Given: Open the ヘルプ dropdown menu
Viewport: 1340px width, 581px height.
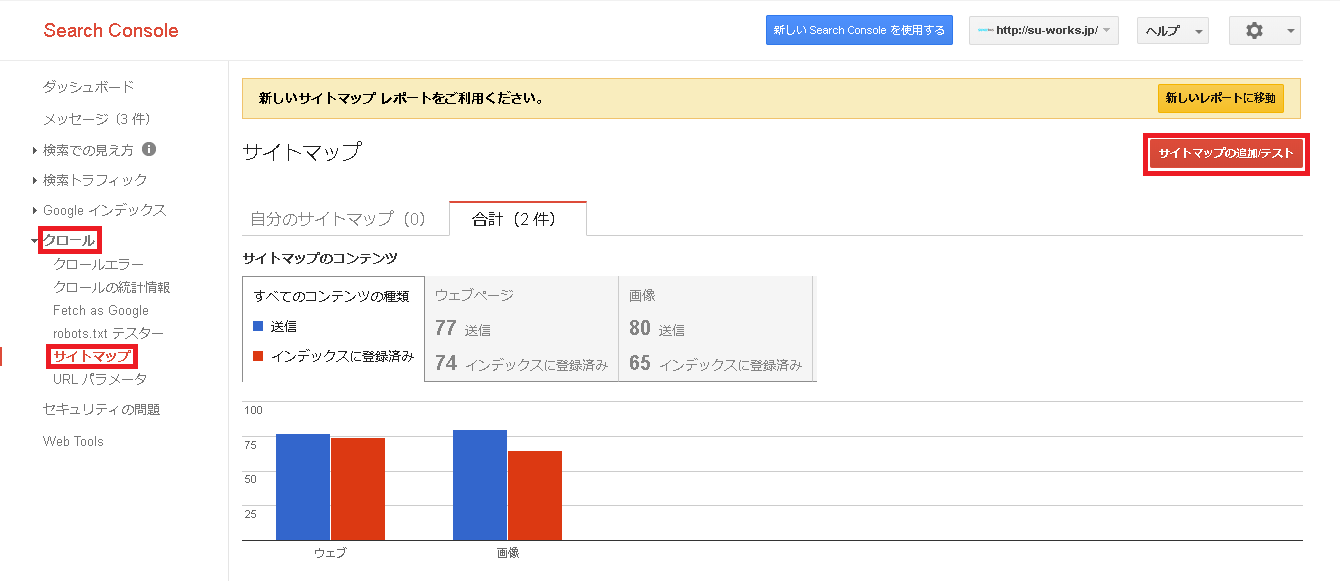Looking at the screenshot, I should click(x=1172, y=31).
